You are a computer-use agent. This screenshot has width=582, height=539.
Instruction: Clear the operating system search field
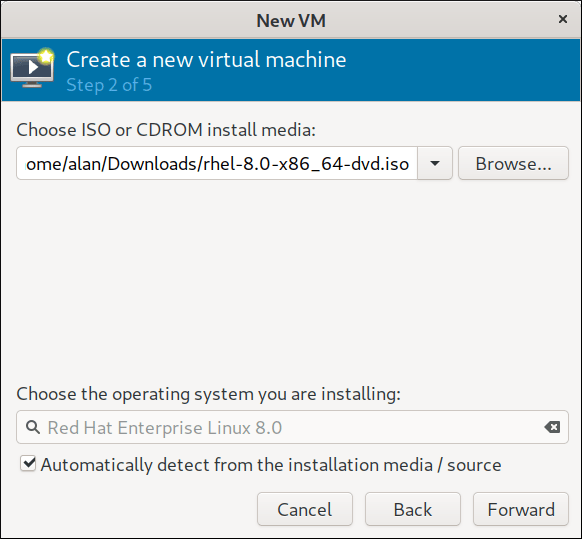pyautogui.click(x=552, y=427)
